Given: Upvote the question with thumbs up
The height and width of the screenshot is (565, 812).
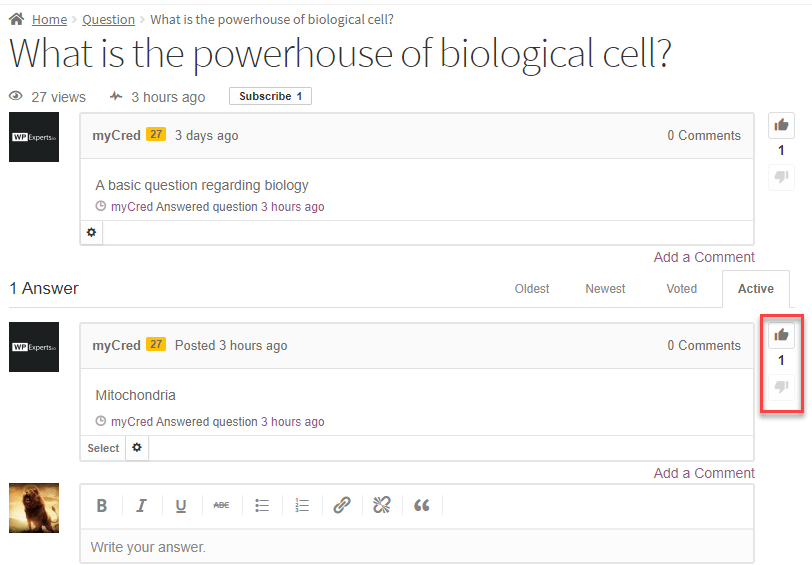Looking at the screenshot, I should (781, 125).
